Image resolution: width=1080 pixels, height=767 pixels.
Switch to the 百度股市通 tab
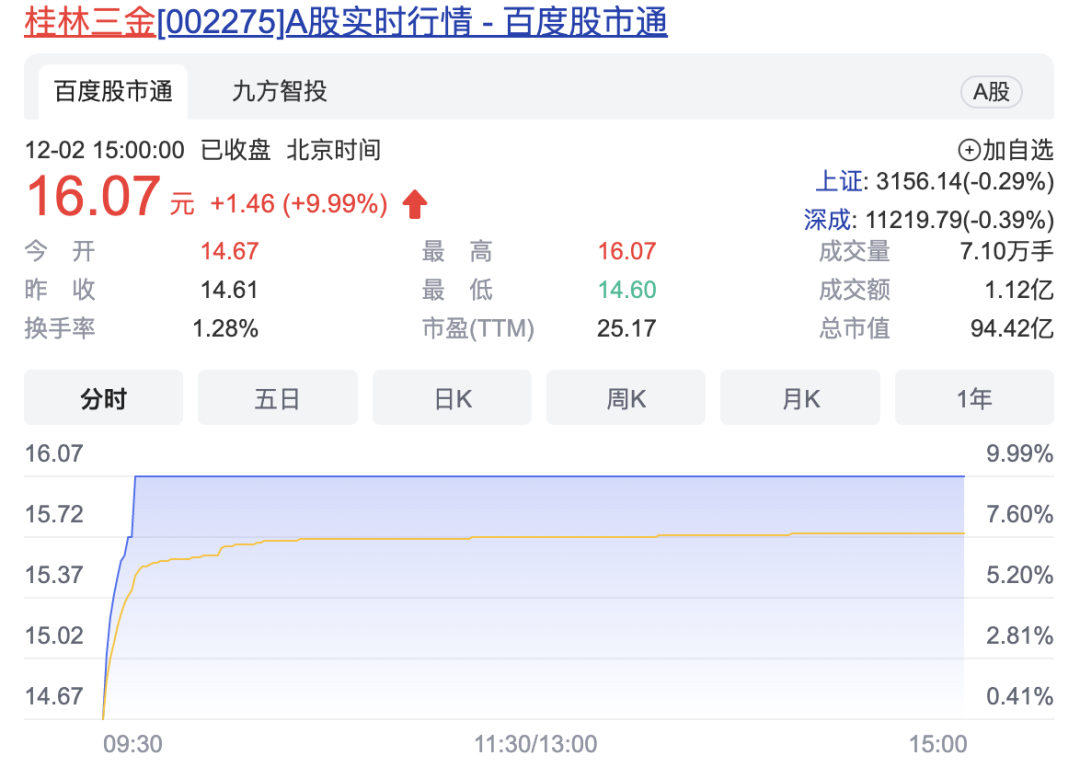(x=113, y=92)
